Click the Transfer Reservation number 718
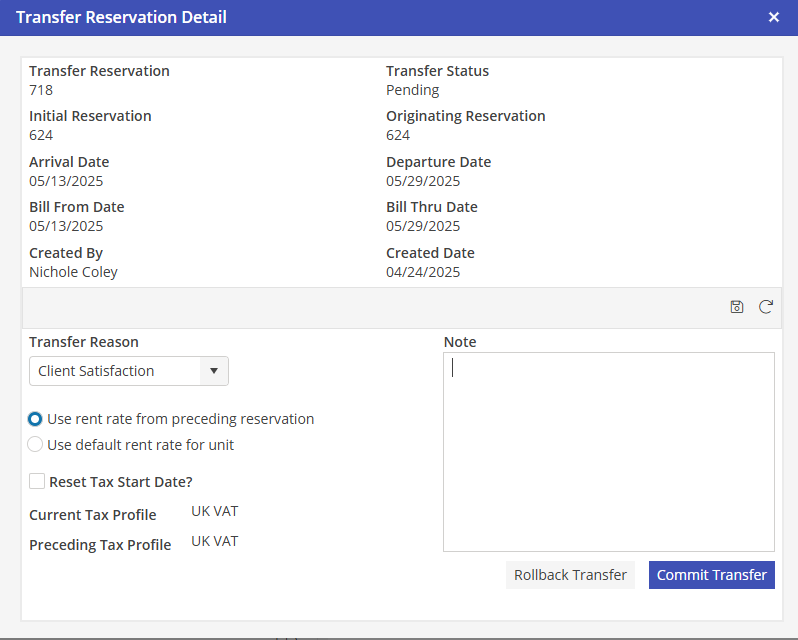The width and height of the screenshot is (798, 640). [41, 90]
